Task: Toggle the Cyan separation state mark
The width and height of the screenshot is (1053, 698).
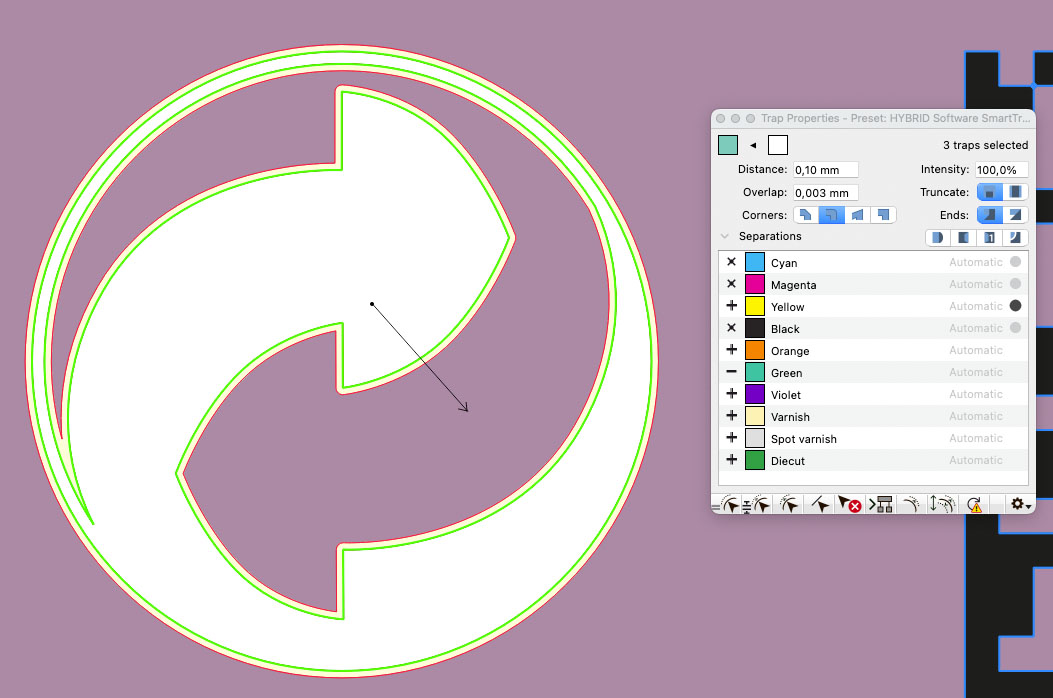Action: click(x=731, y=262)
